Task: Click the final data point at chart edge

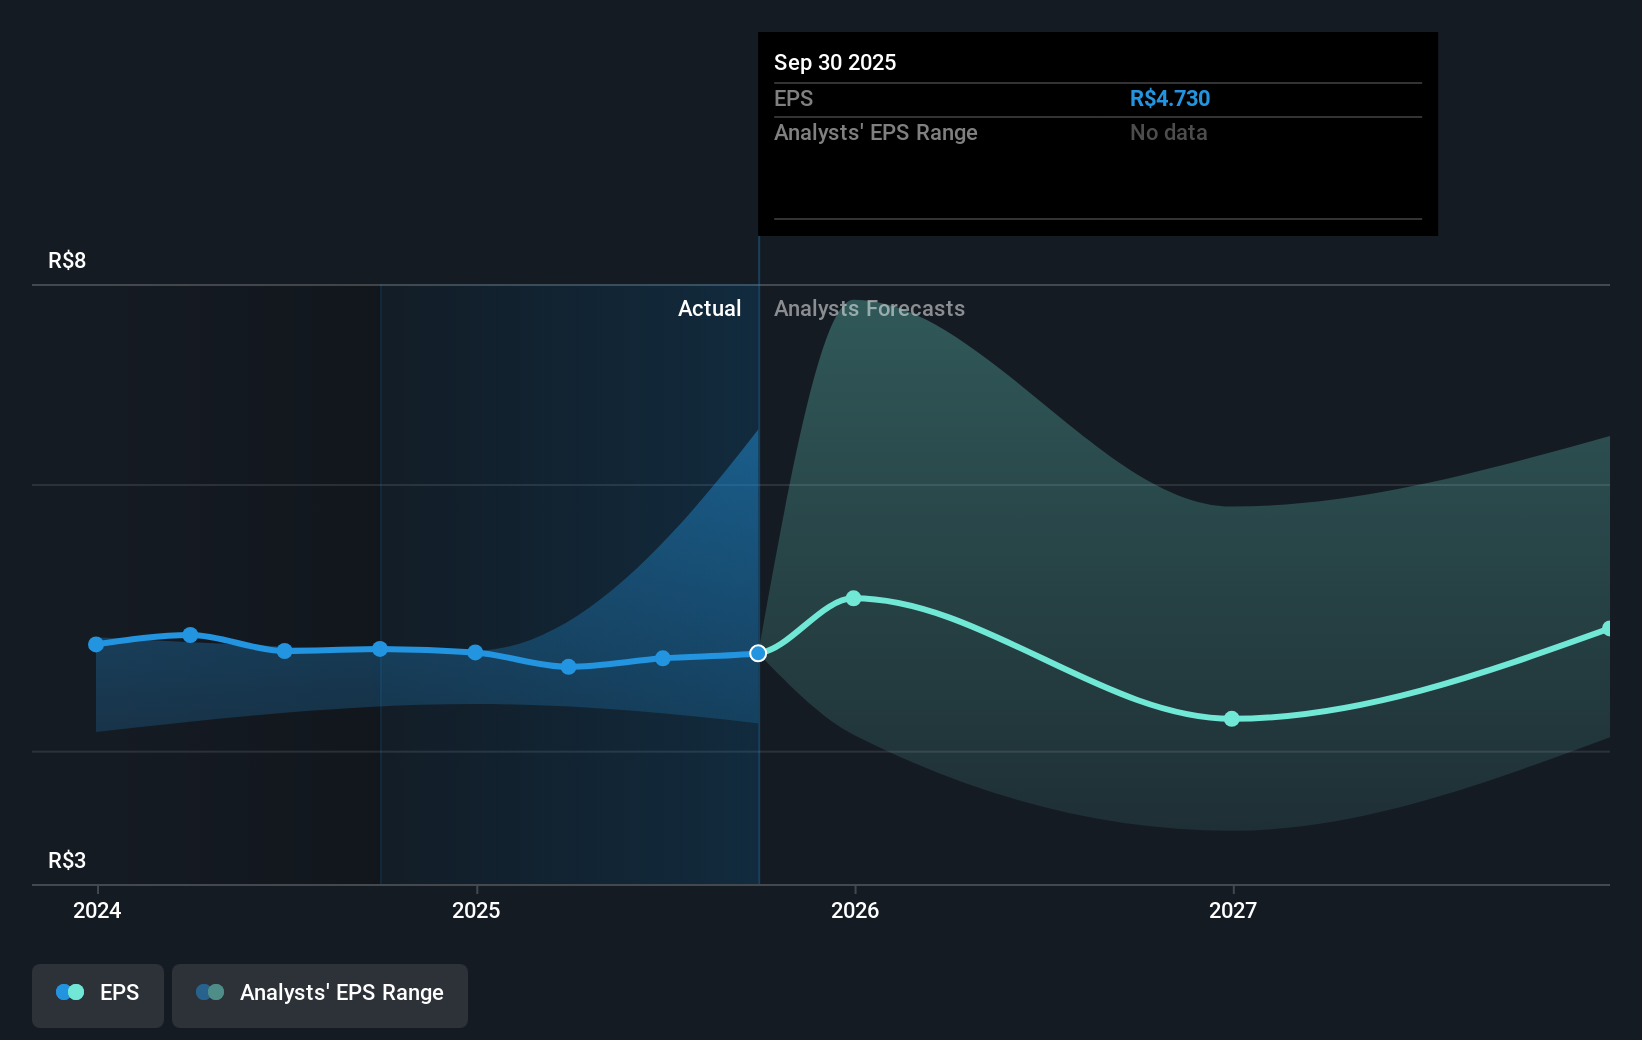Action: [x=1608, y=628]
